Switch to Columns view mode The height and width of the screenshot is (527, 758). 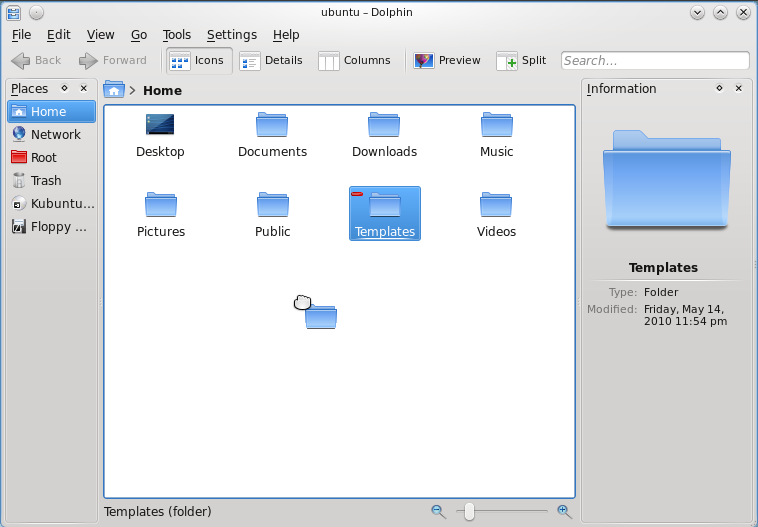354,60
